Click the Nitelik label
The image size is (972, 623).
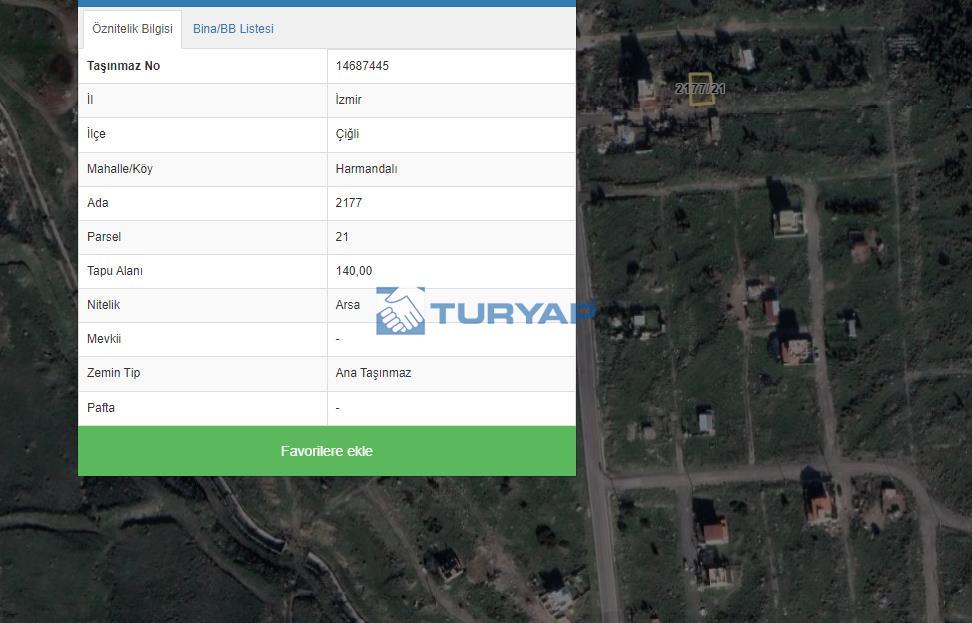(103, 305)
